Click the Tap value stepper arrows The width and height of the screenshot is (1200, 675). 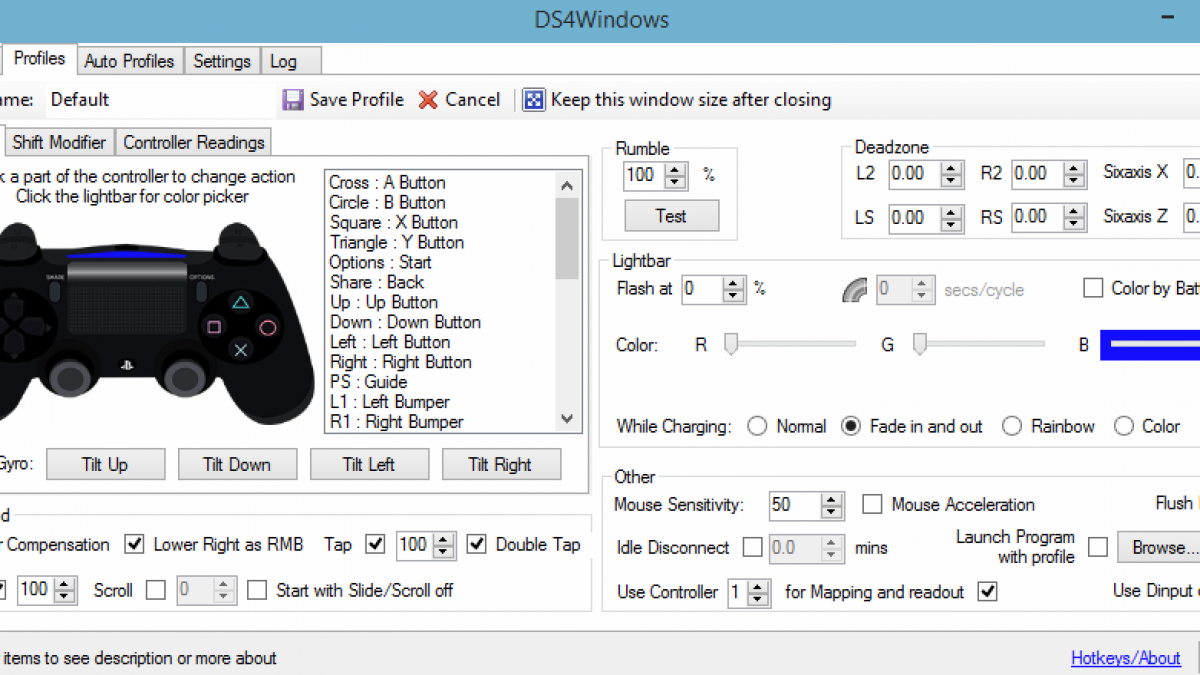[x=445, y=545]
